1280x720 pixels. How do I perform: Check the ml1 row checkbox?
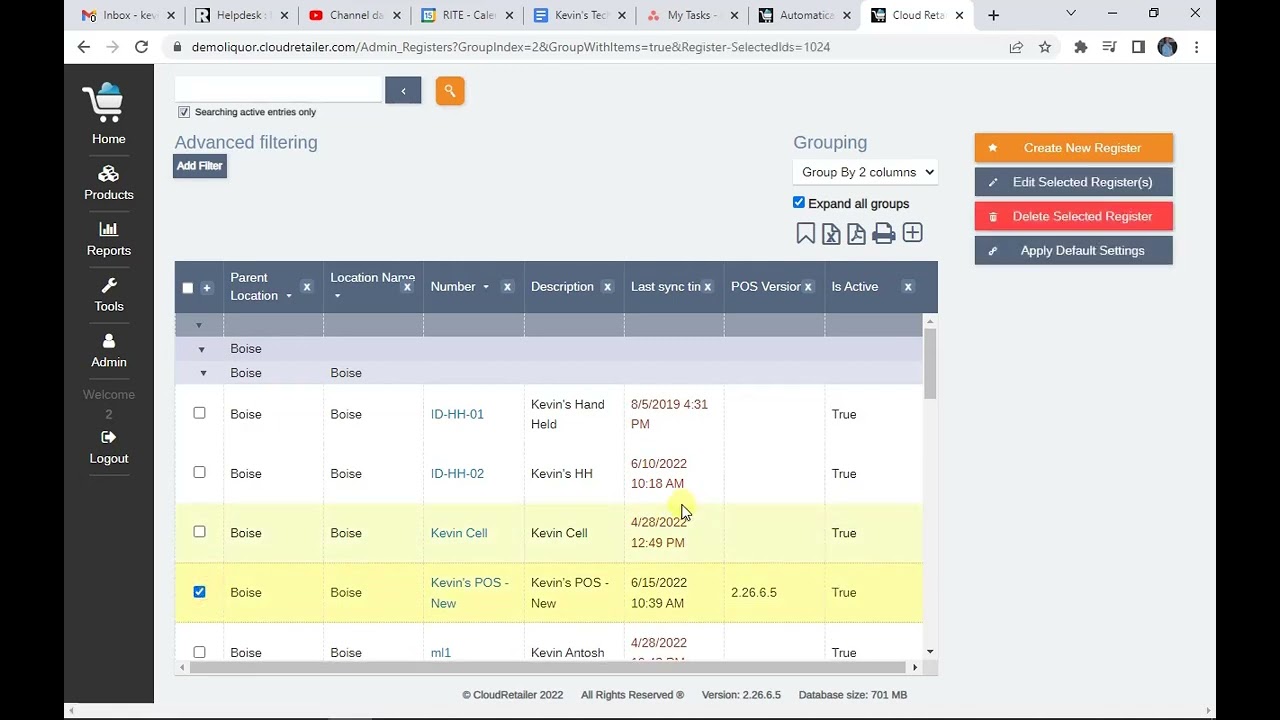coord(199,652)
